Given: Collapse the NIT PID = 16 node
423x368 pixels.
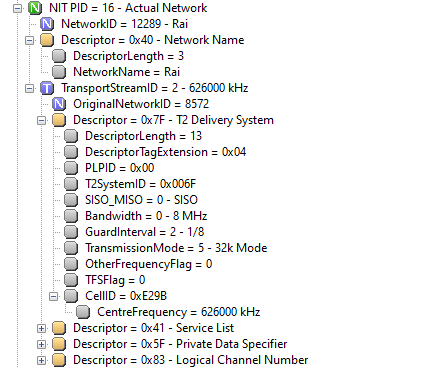Looking at the screenshot, I should pyautogui.click(x=17, y=8).
